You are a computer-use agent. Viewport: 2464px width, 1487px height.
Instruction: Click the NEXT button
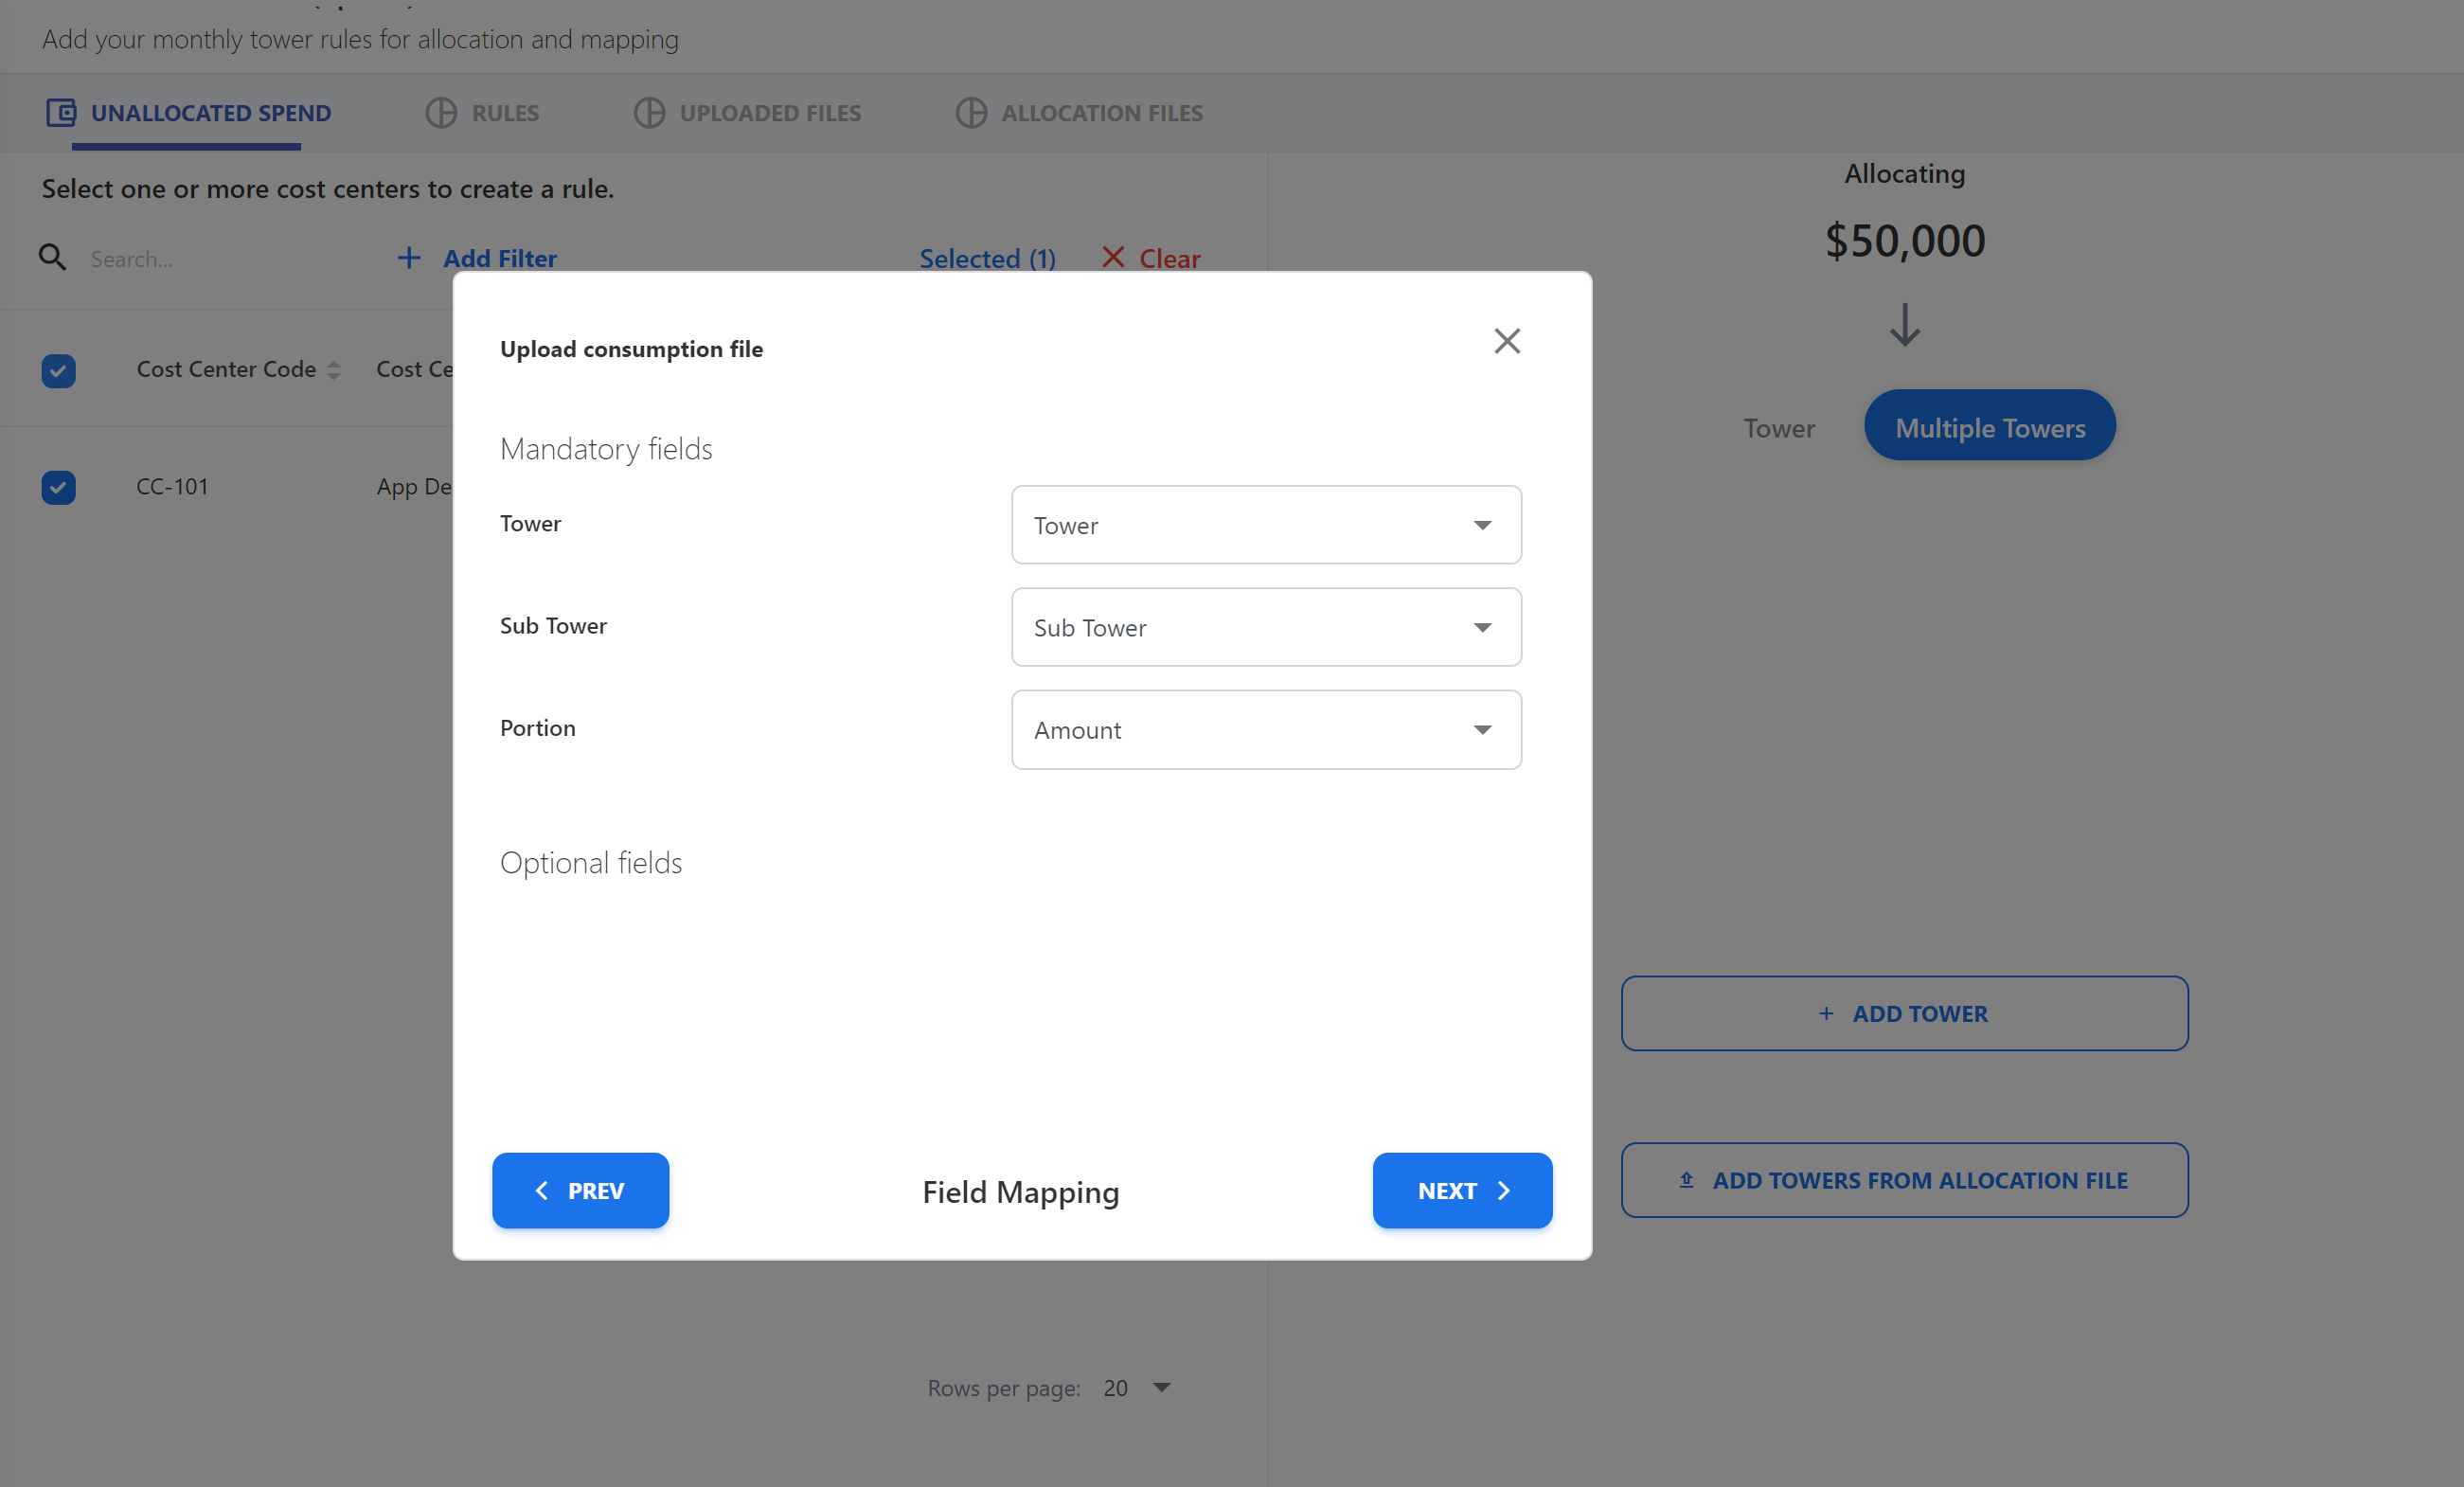tap(1461, 1190)
